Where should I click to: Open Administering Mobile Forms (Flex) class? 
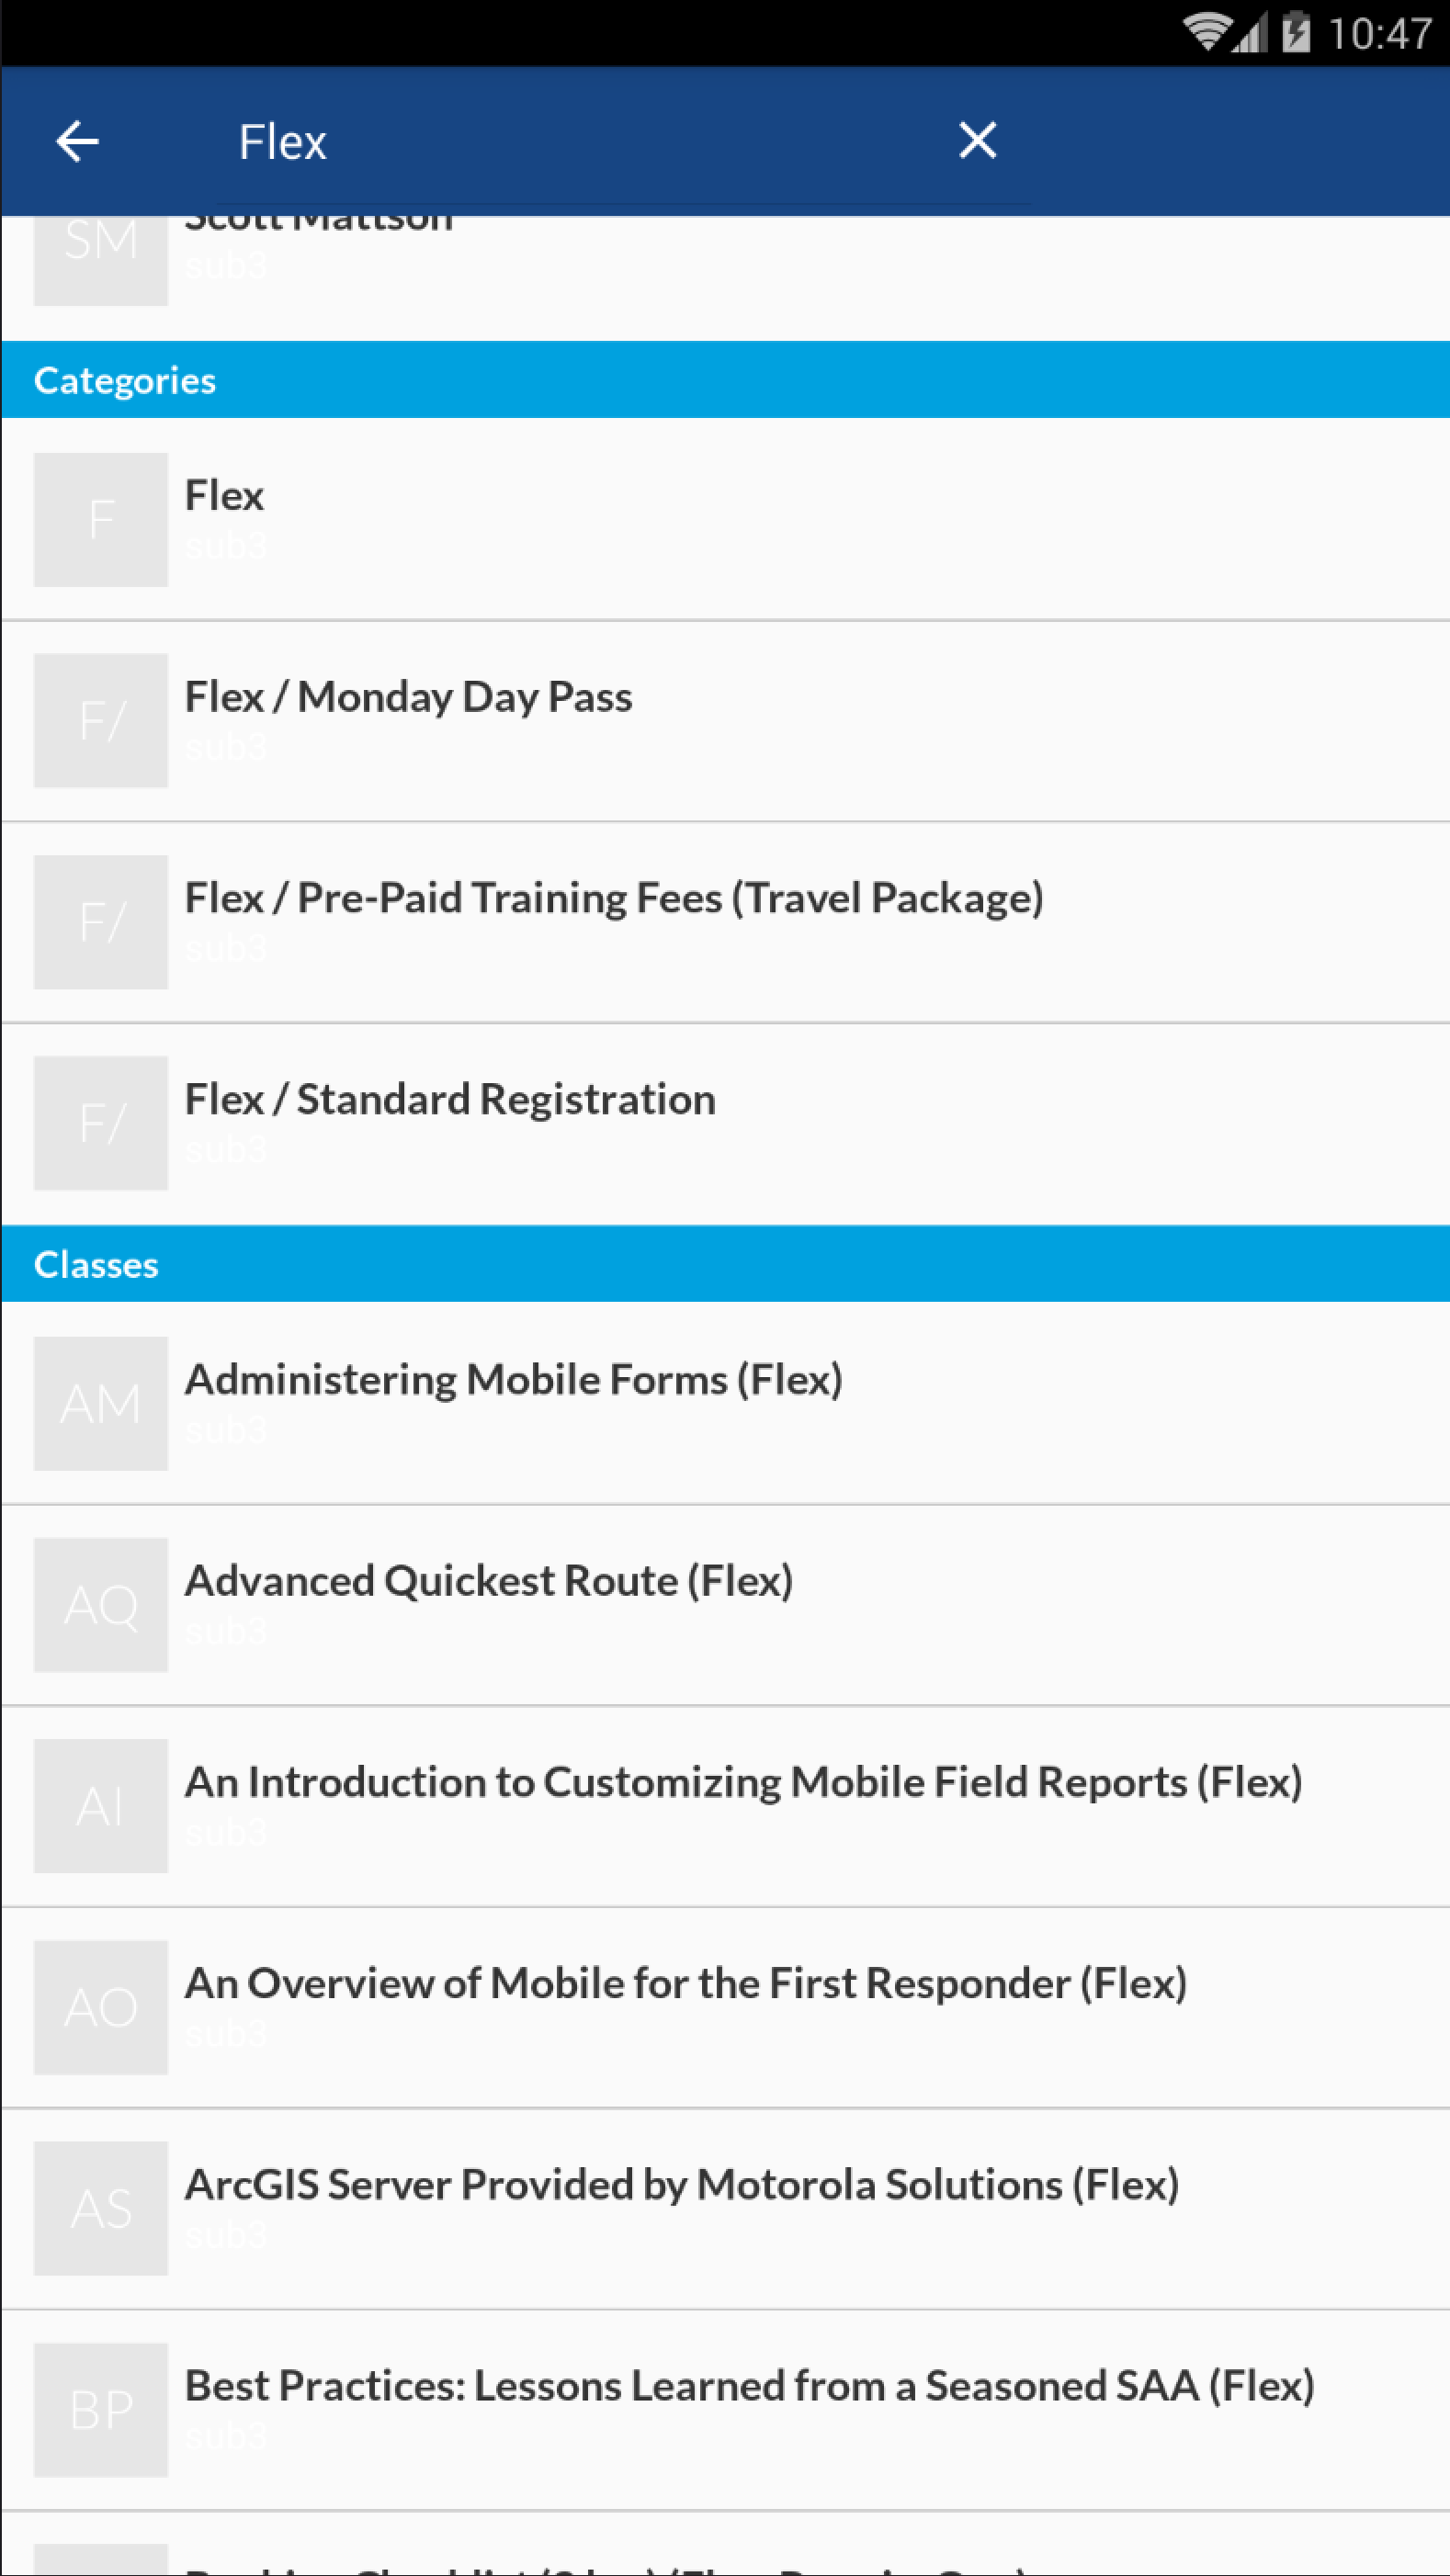tap(725, 1403)
